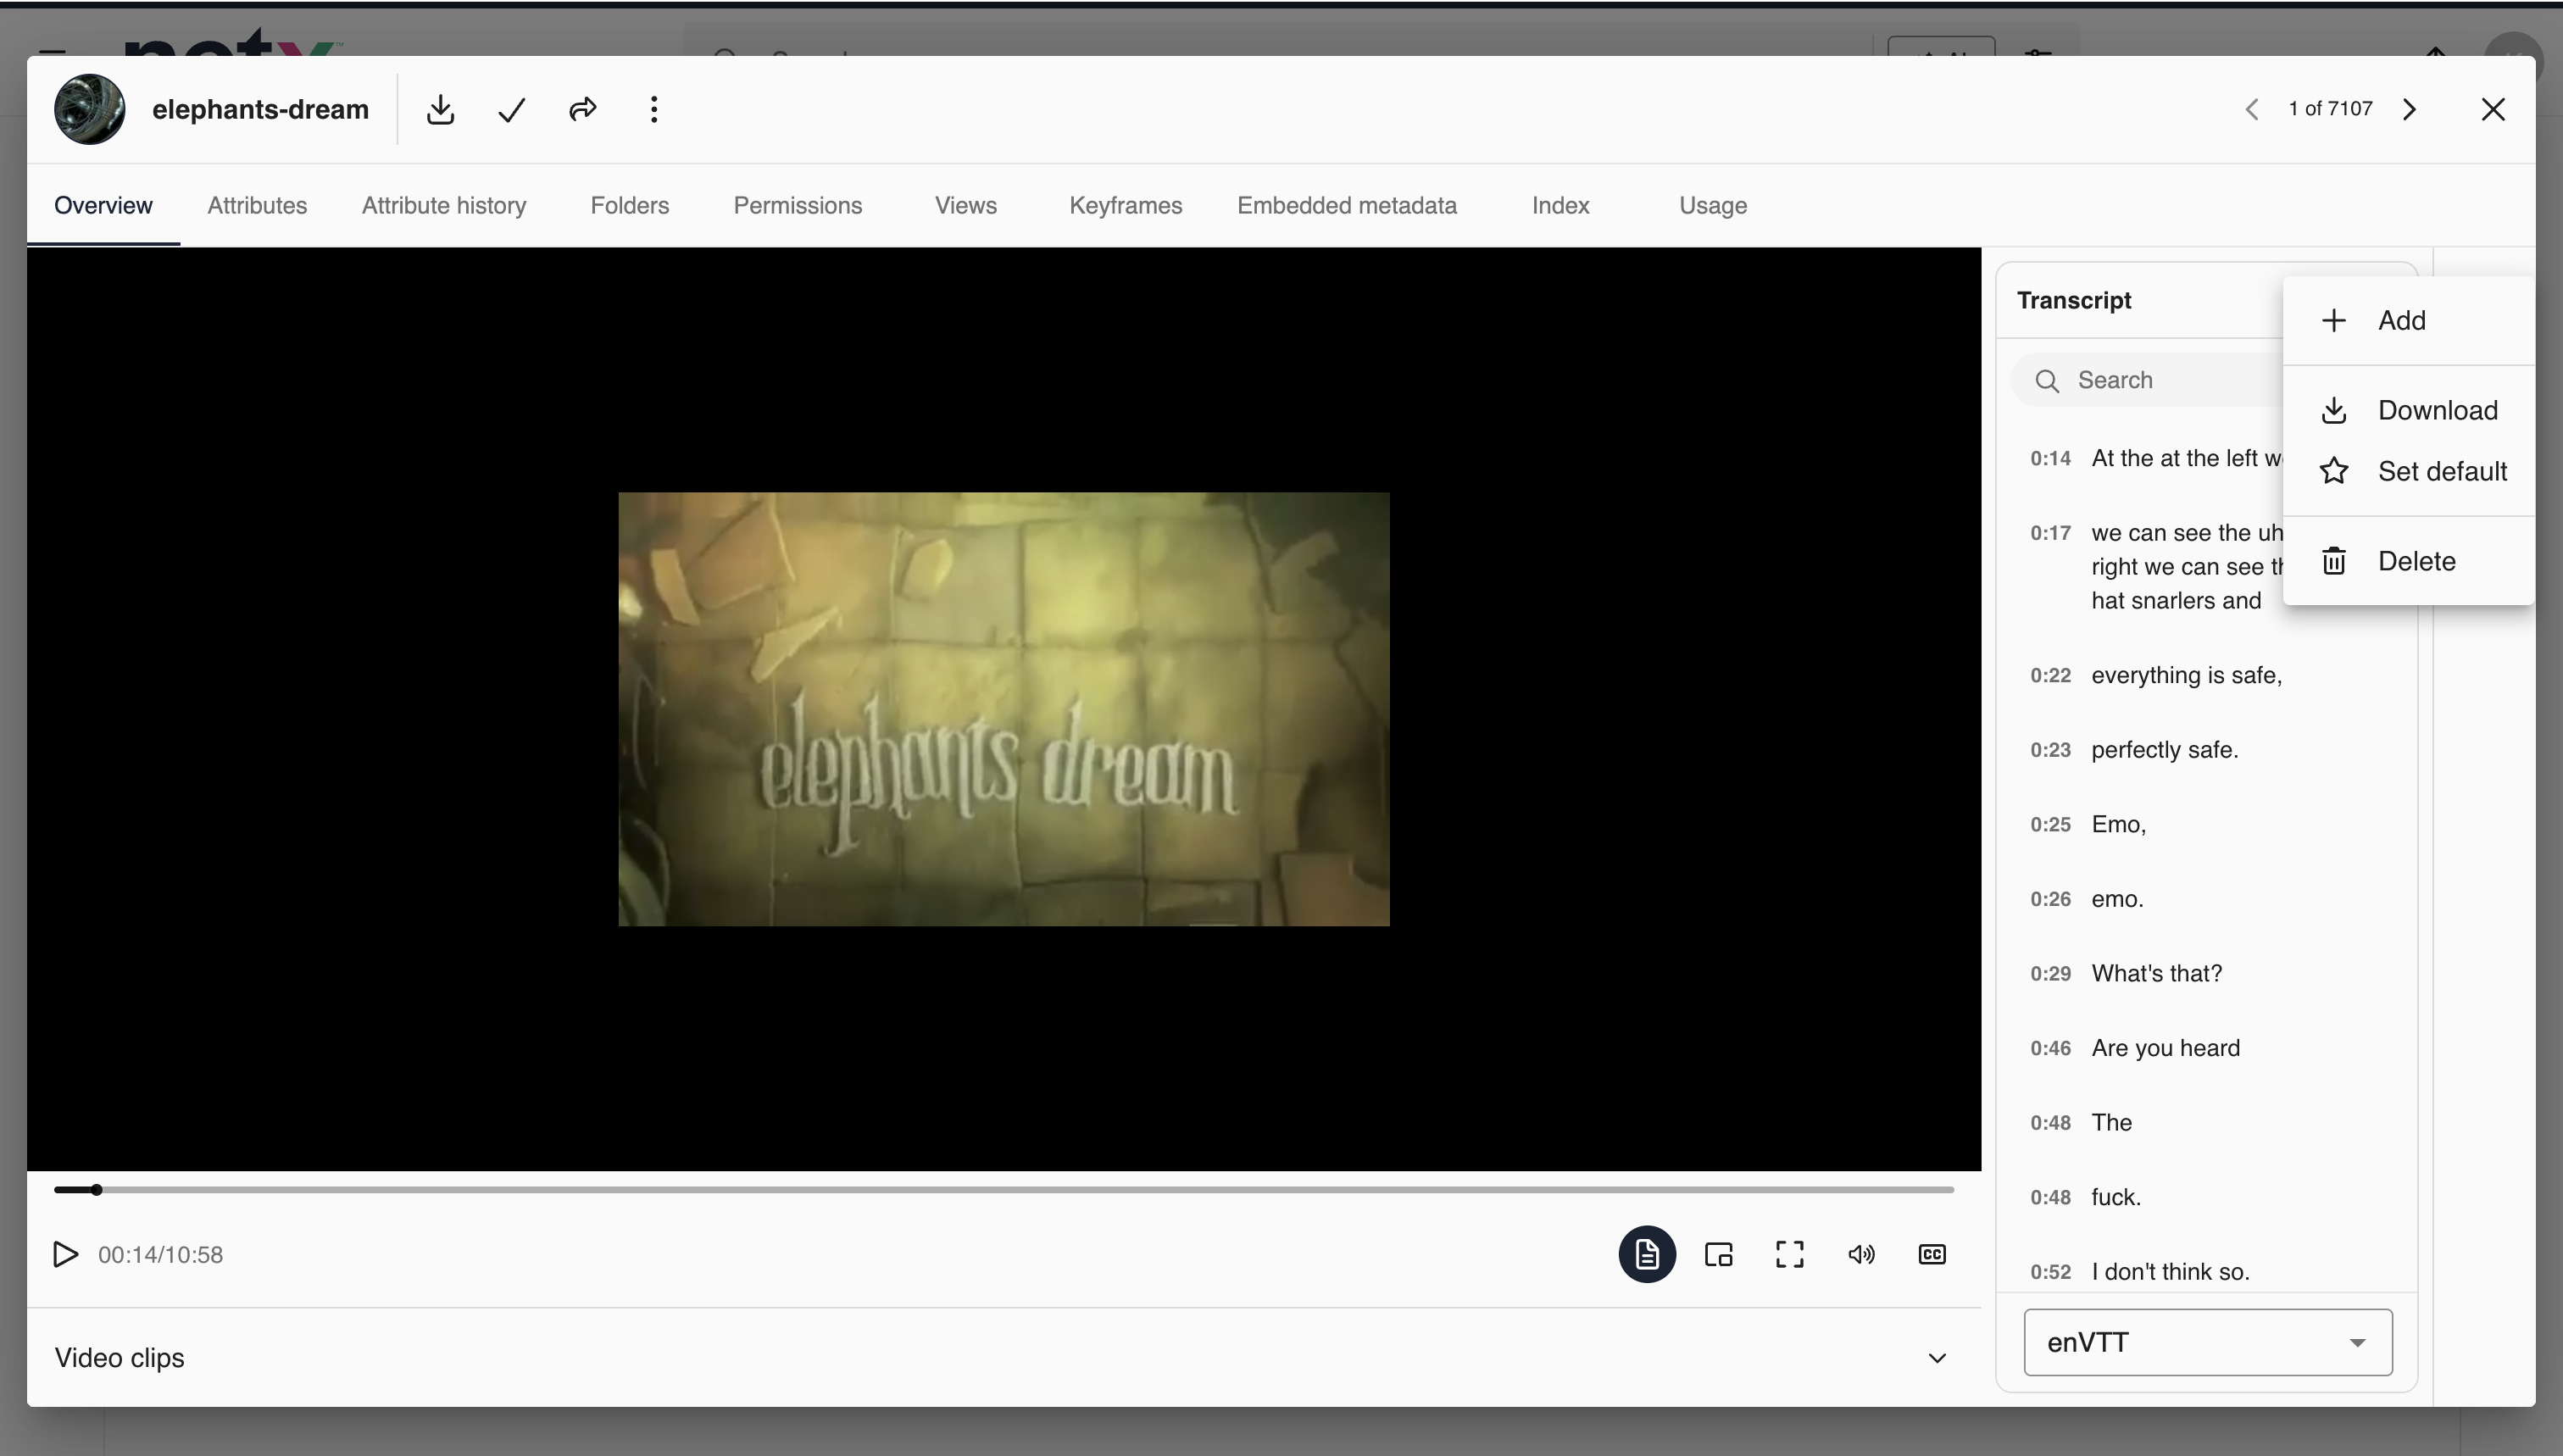
Task: Select Set default in transcript menu
Action: 2409,472
